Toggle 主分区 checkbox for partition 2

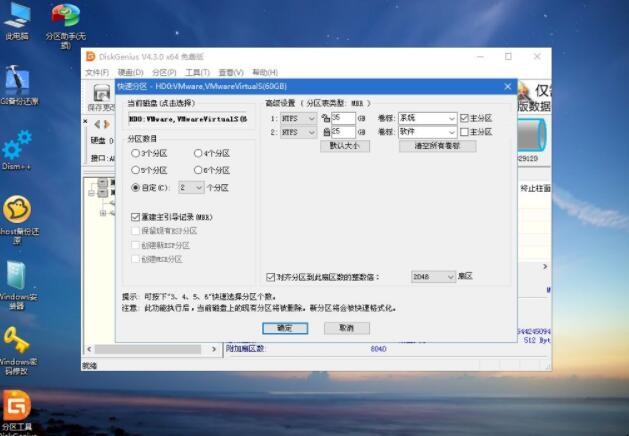point(464,132)
